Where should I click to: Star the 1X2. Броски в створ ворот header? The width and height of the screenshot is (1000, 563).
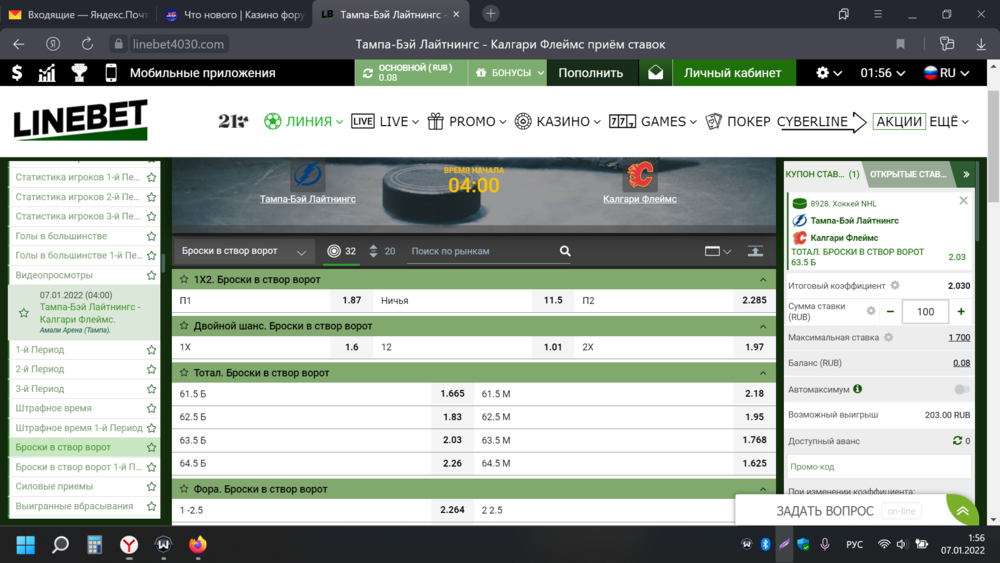tap(184, 279)
